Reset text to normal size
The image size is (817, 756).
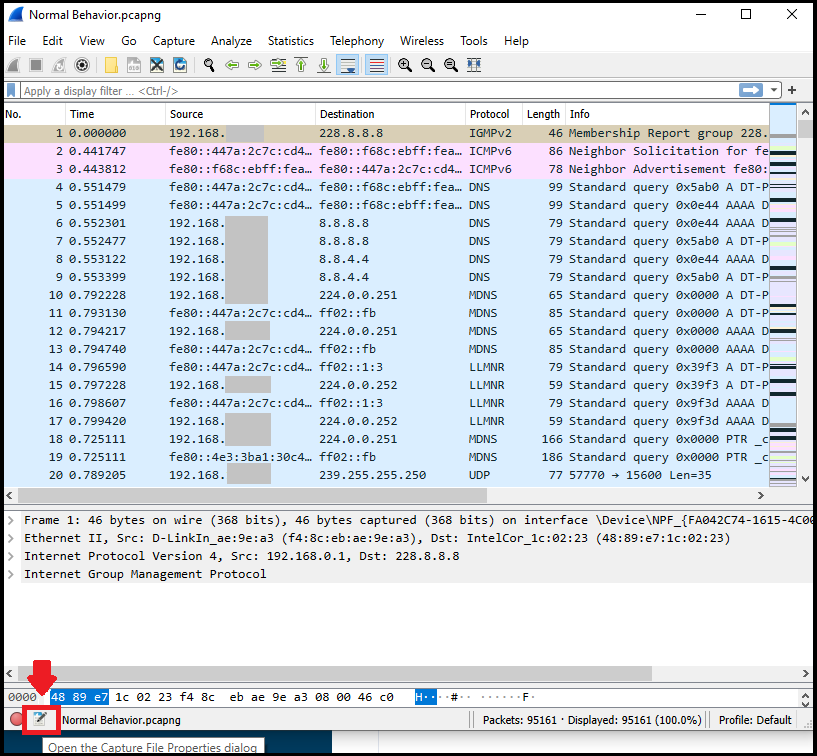coord(451,65)
